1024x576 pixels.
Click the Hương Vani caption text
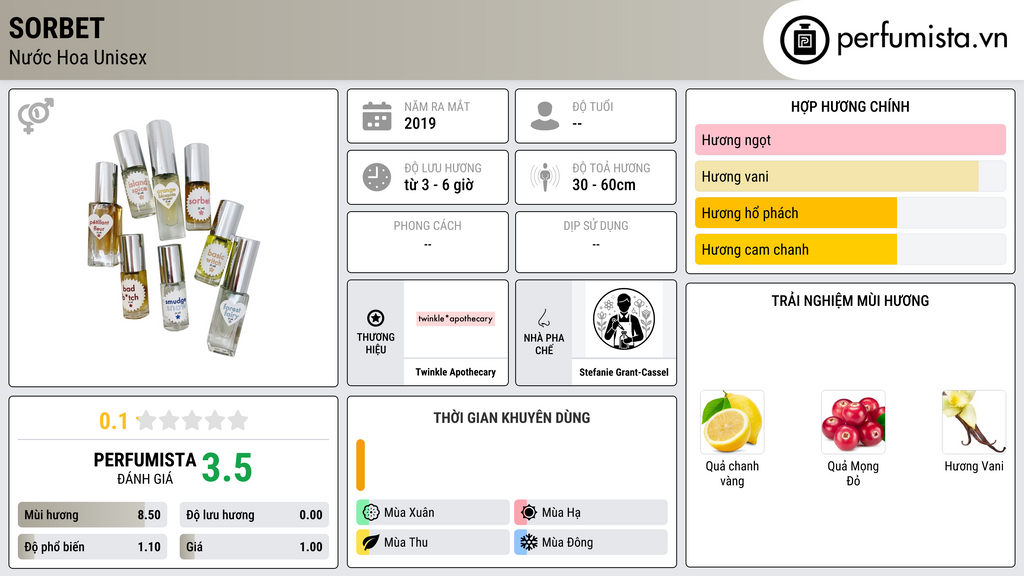click(974, 466)
